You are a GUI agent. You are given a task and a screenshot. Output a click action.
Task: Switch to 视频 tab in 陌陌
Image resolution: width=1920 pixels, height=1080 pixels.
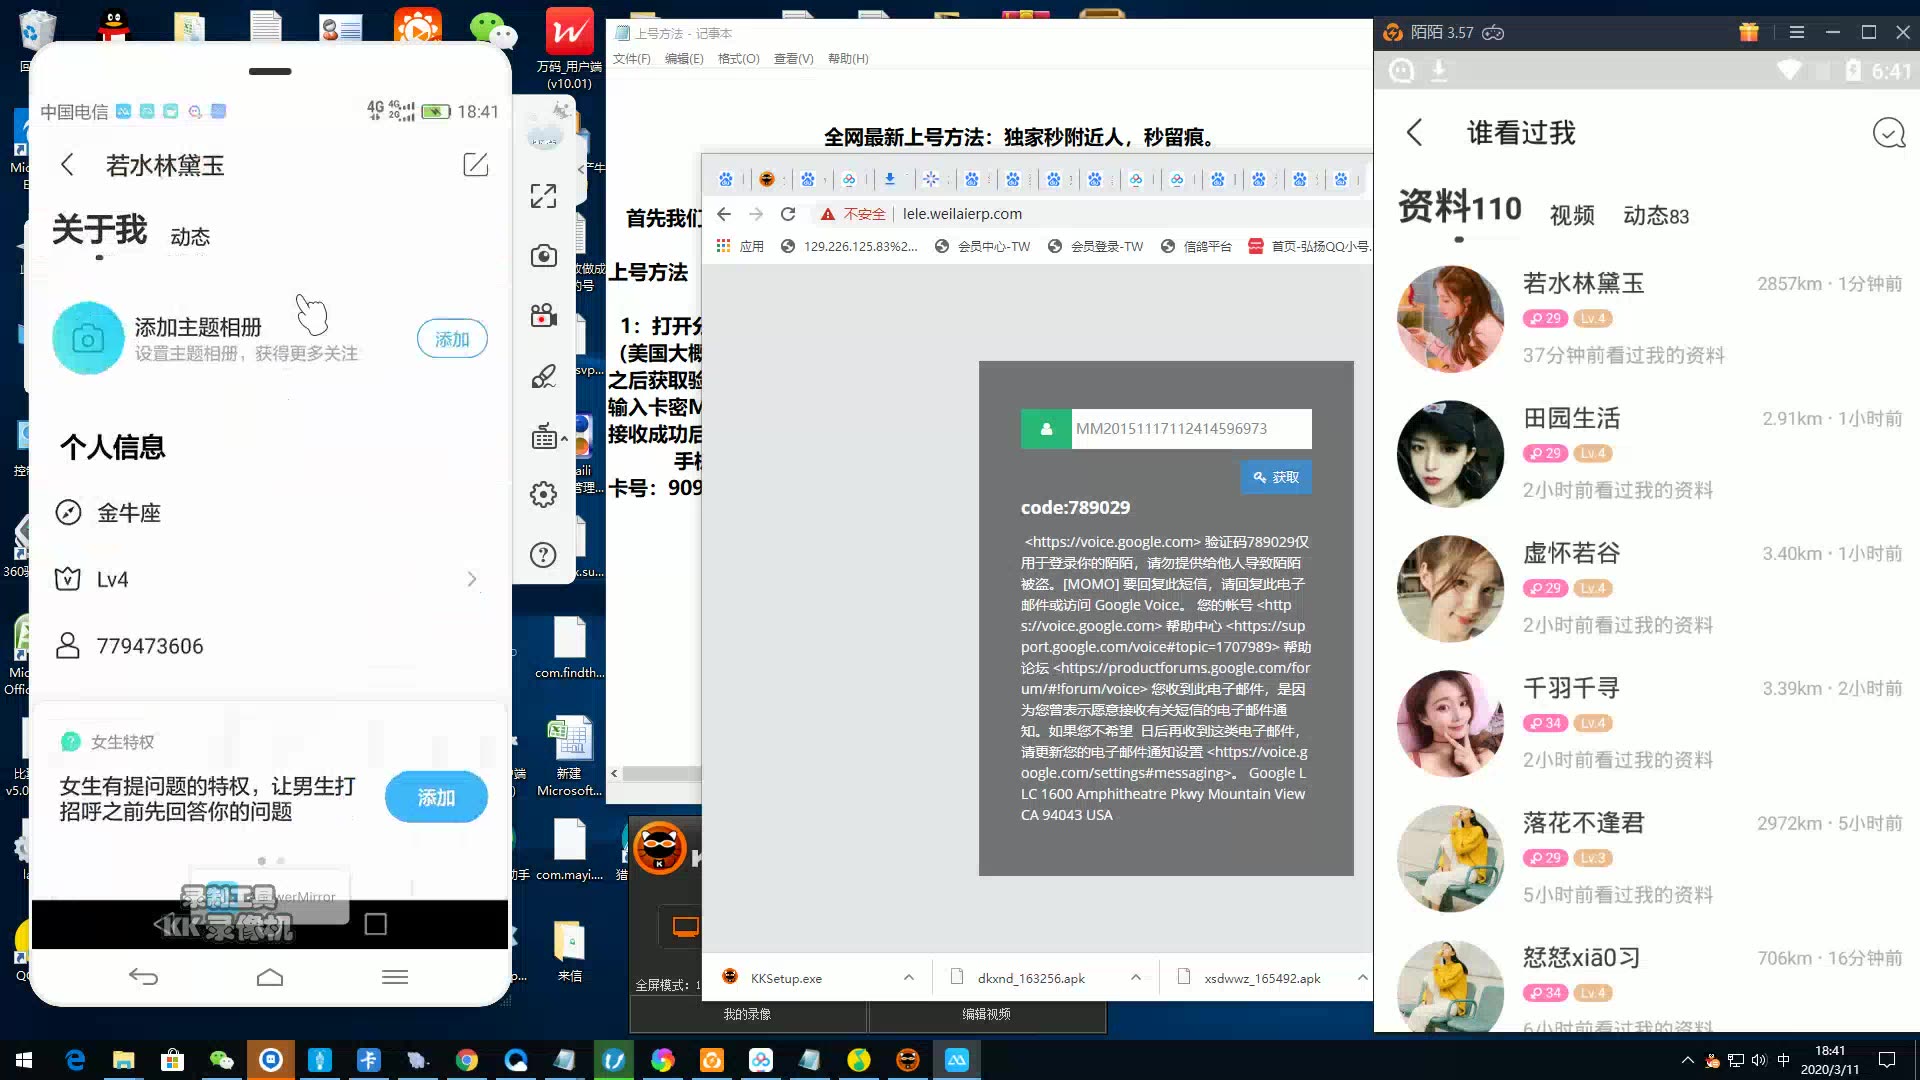coord(1572,215)
